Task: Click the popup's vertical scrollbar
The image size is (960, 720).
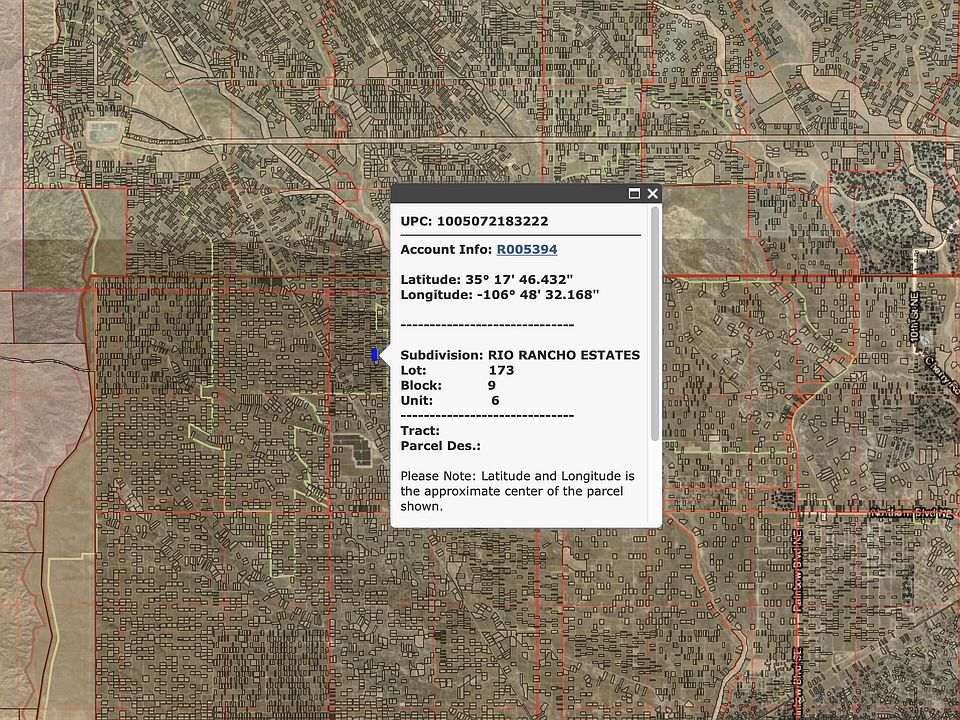Action: point(655,323)
